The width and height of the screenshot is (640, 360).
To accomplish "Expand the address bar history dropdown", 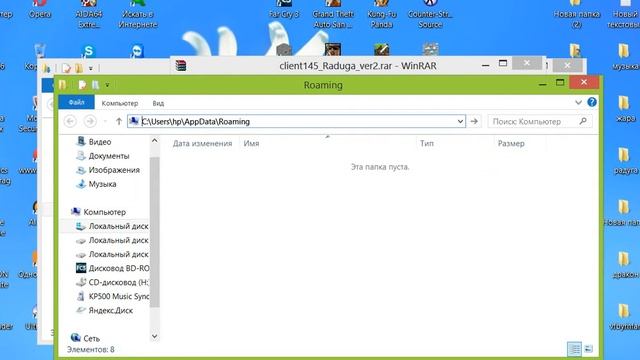I will click(x=460, y=121).
